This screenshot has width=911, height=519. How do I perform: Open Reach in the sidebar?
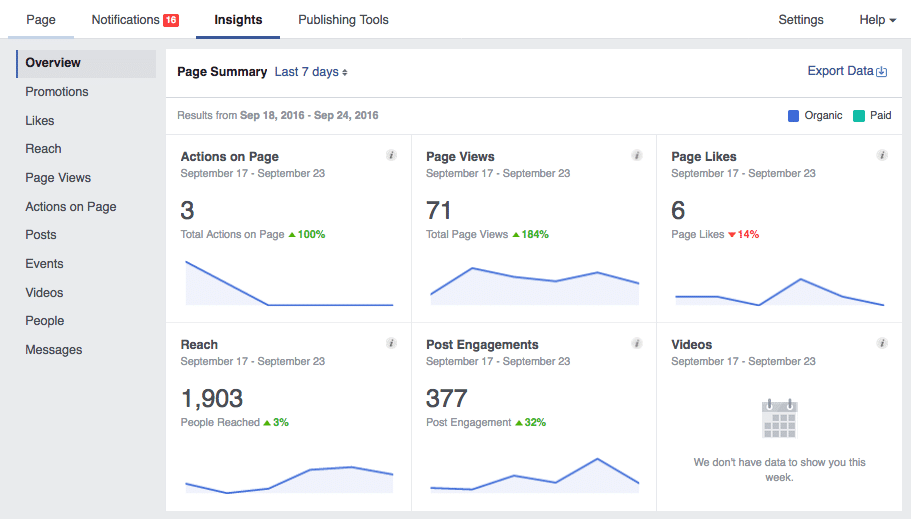[43, 149]
